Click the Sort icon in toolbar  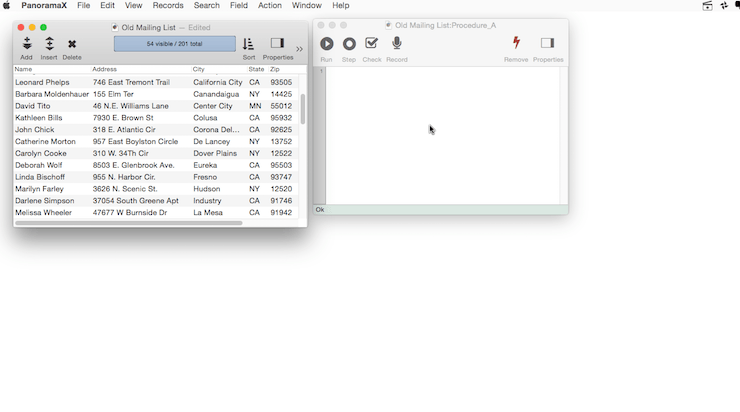248,44
